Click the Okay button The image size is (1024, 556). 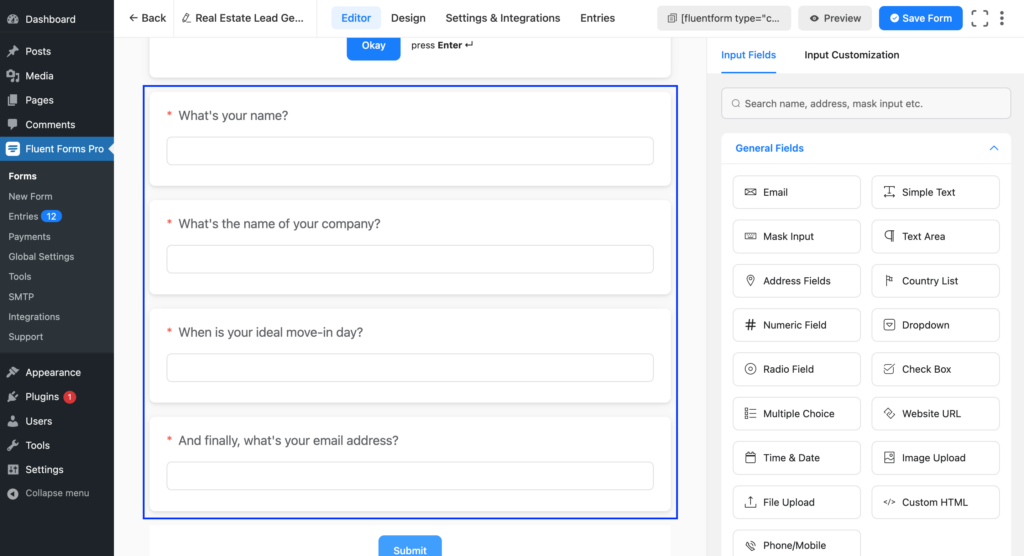374,46
